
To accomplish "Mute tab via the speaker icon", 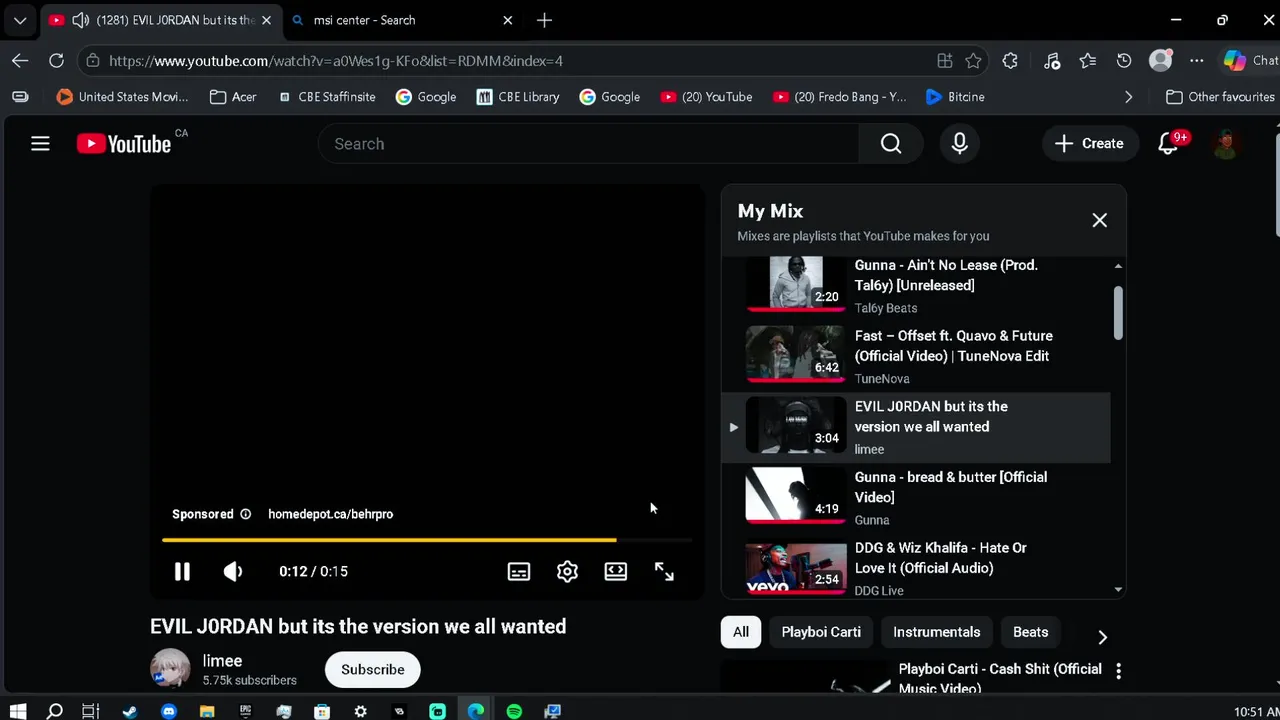I will tap(80, 20).
